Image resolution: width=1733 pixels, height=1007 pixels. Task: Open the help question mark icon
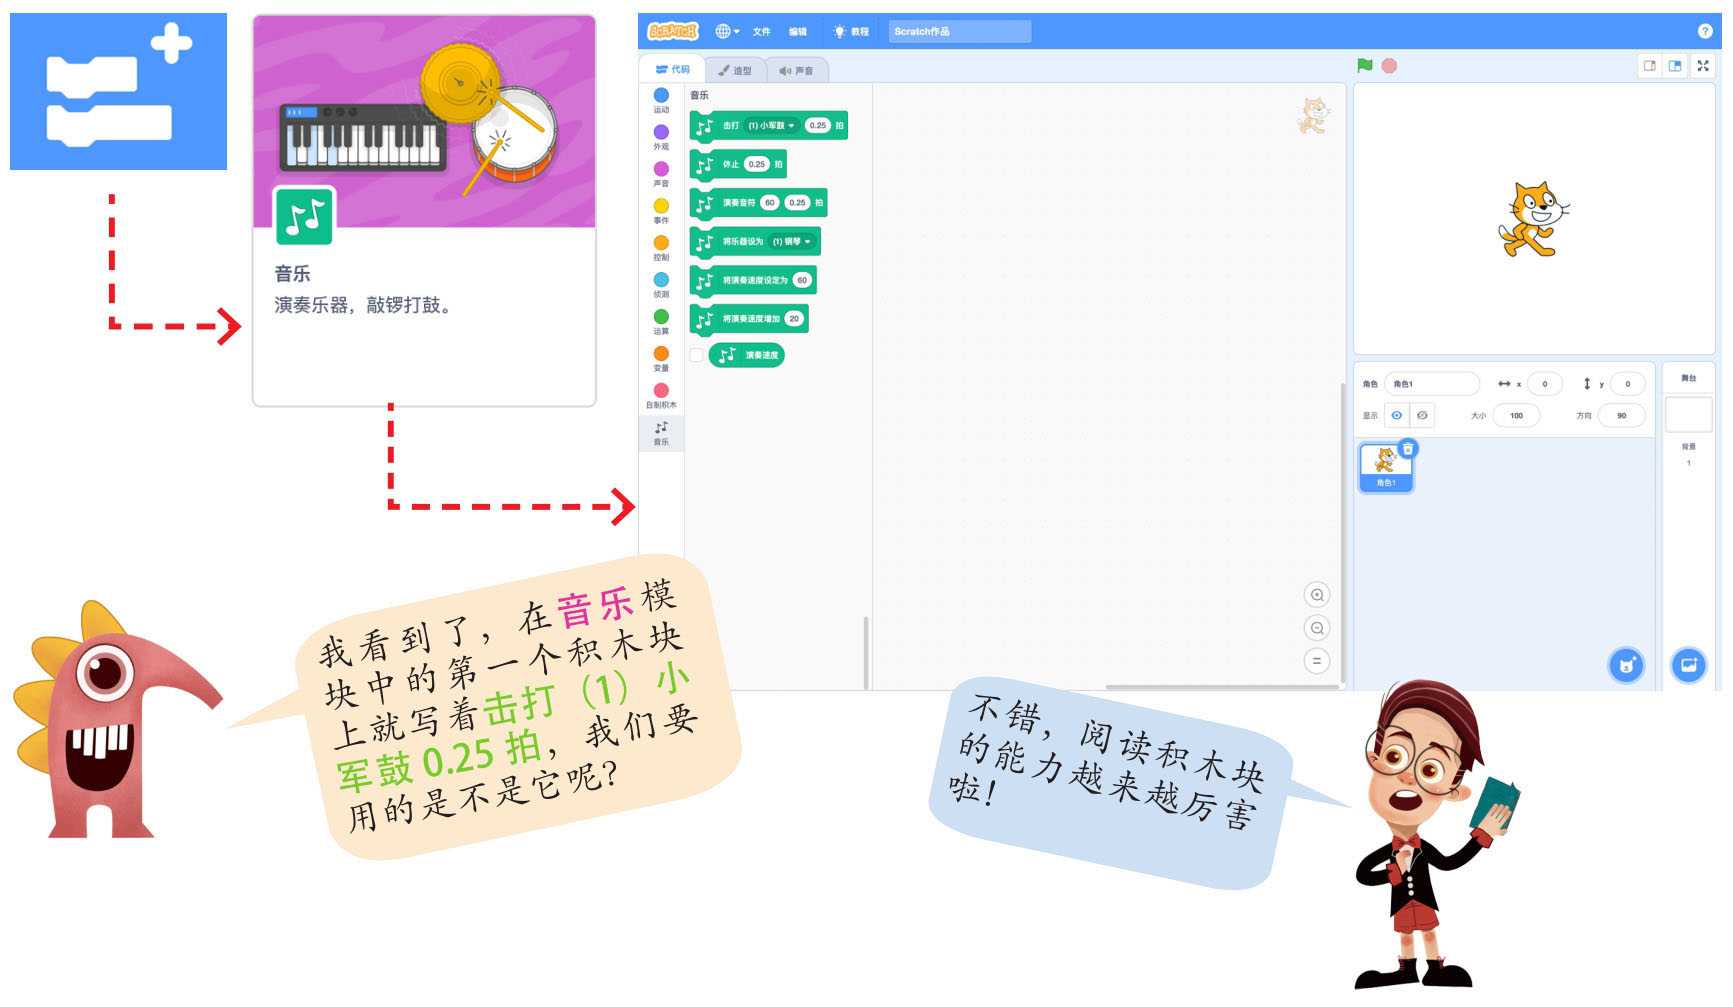tap(1705, 31)
